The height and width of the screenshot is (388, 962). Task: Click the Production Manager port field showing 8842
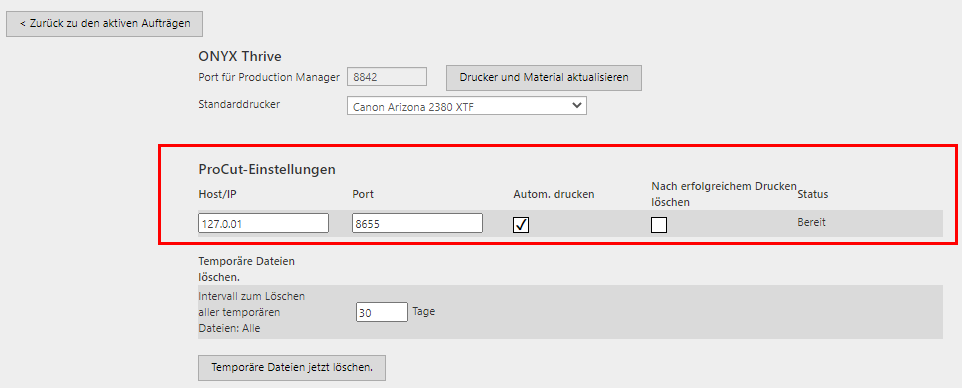pos(387,77)
